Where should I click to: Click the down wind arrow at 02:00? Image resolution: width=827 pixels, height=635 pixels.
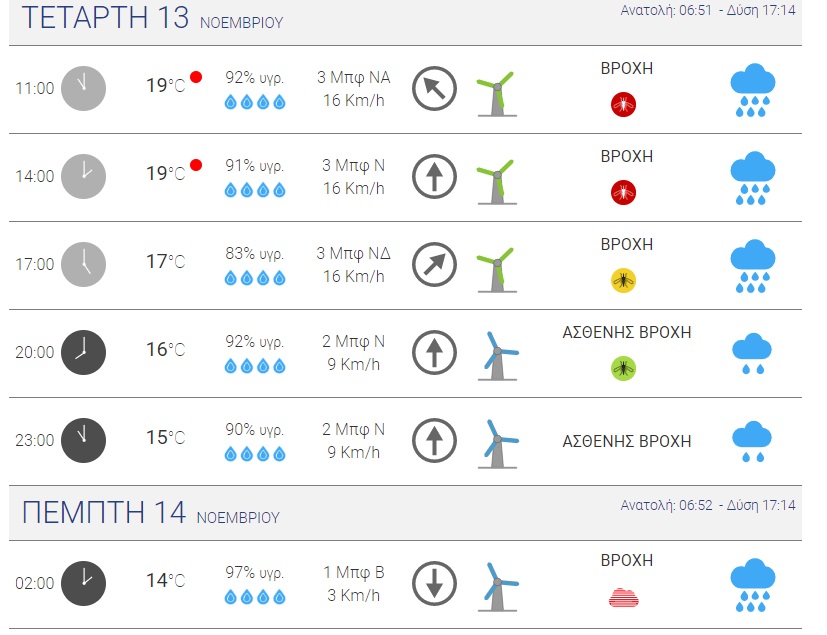(434, 584)
